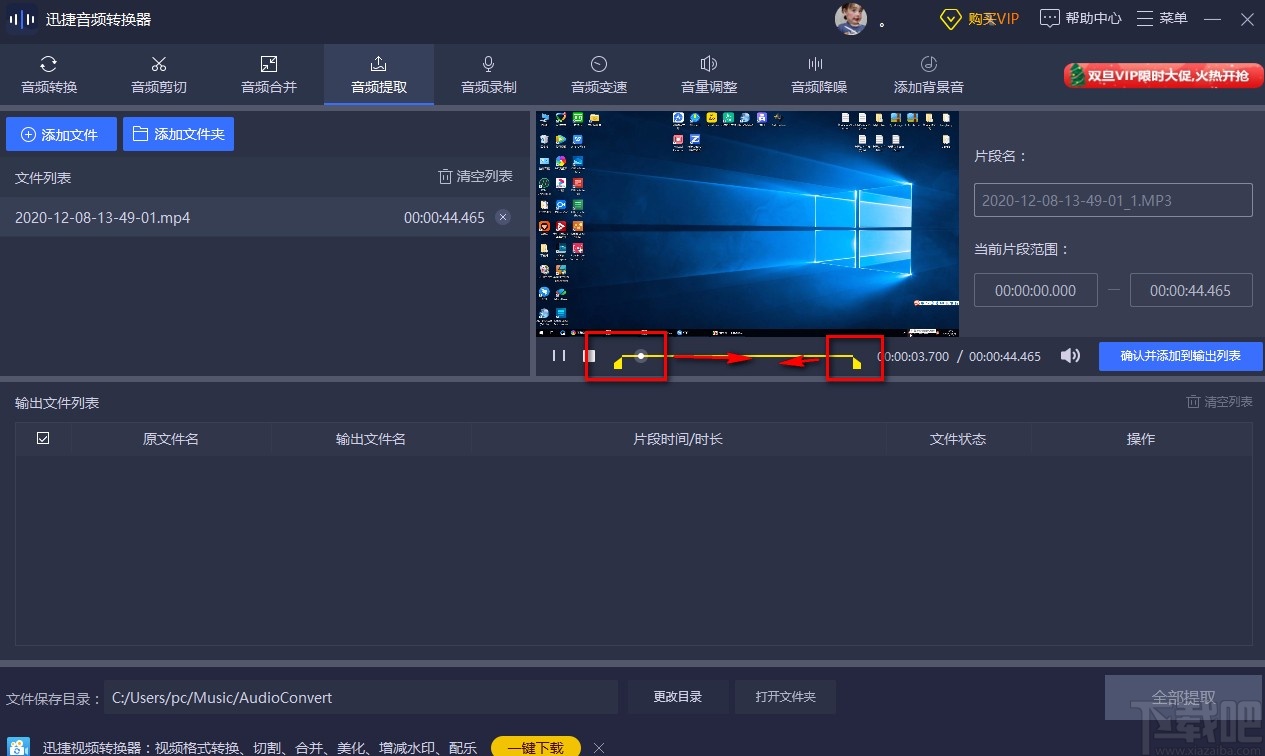Stop playback with the stop button
This screenshot has height=756, width=1265.
coord(588,355)
